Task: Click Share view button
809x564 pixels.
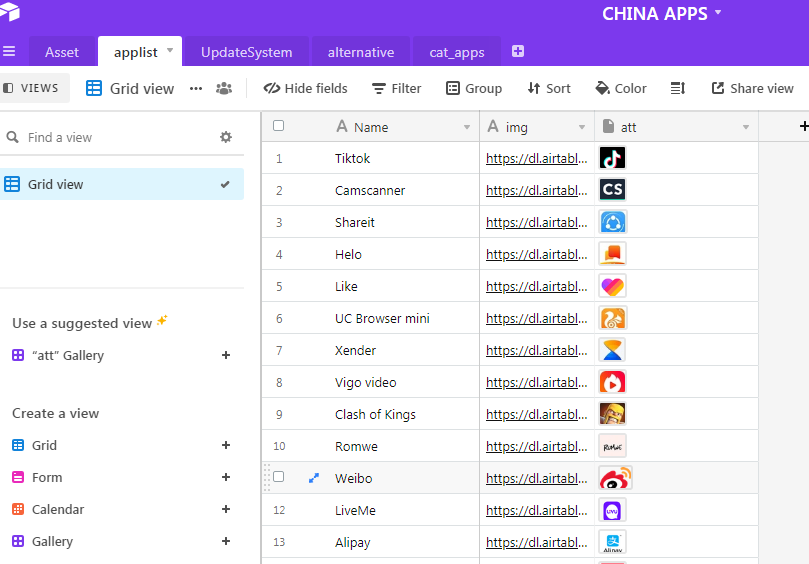Action: point(752,88)
